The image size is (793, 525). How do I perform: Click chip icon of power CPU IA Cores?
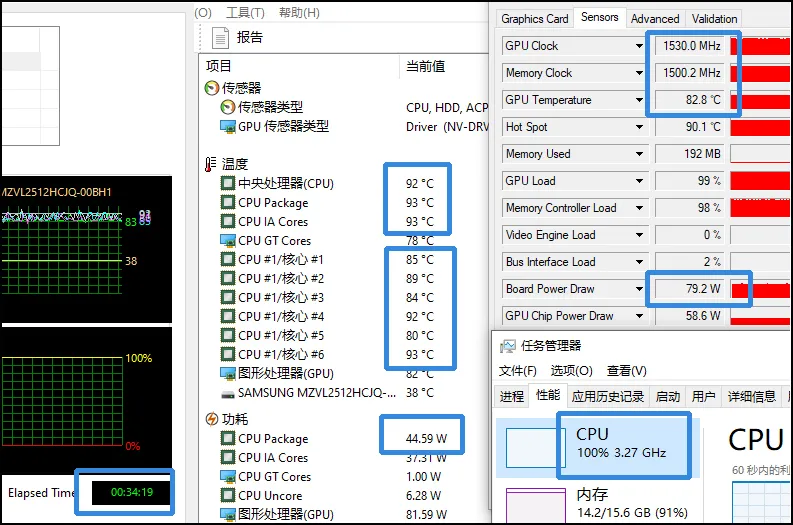coord(228,457)
